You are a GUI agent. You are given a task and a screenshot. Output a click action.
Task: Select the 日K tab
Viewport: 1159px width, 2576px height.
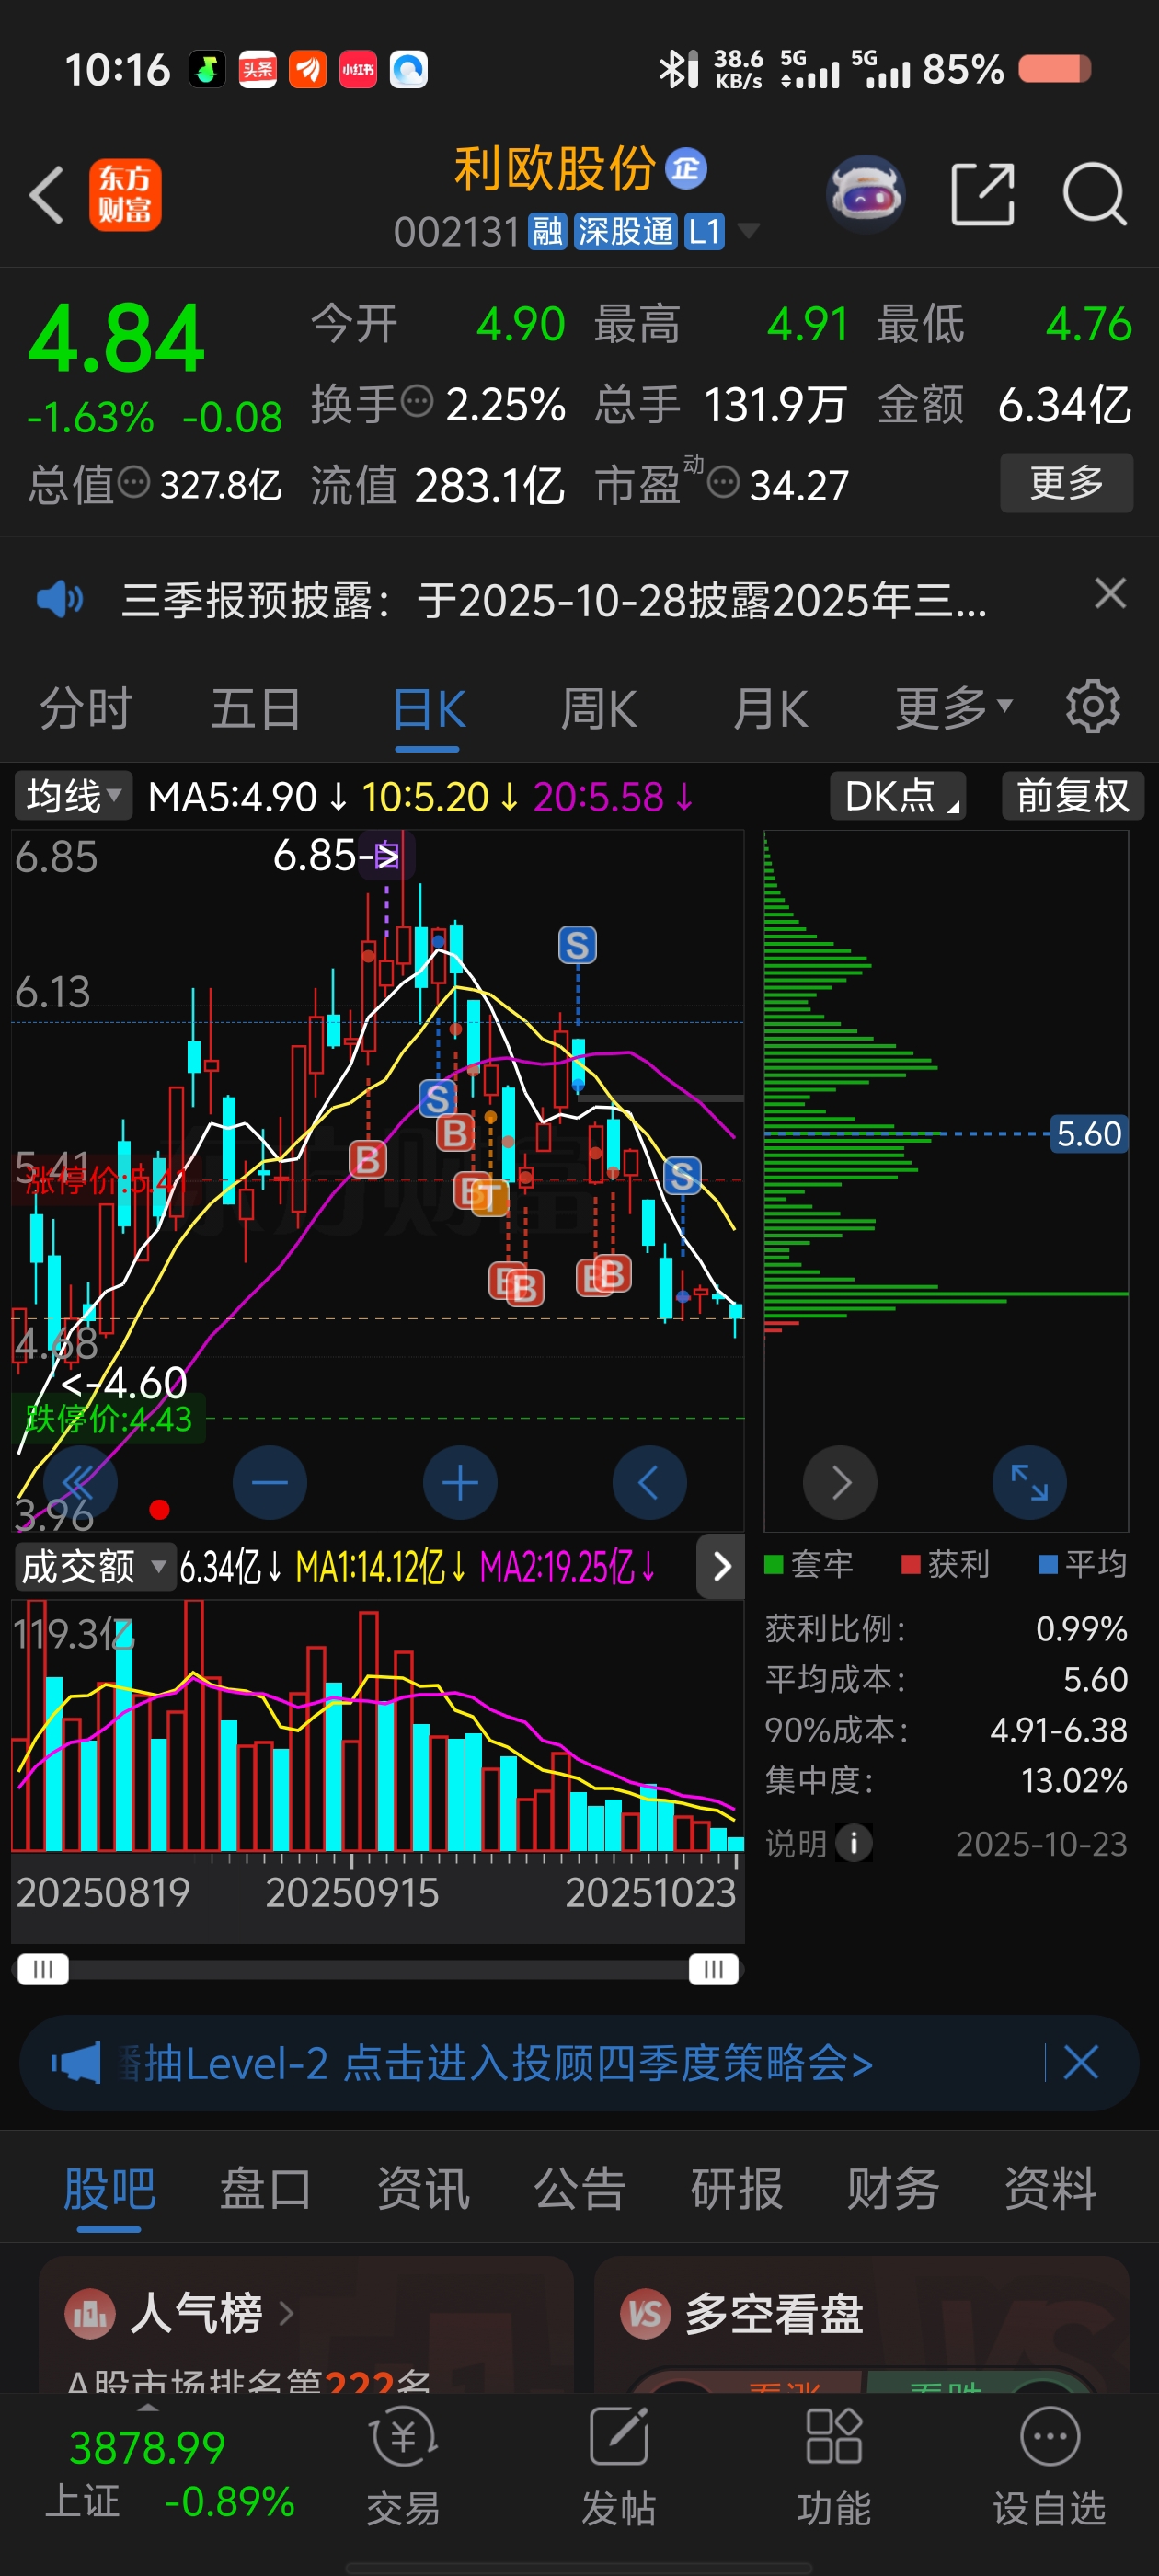(428, 710)
